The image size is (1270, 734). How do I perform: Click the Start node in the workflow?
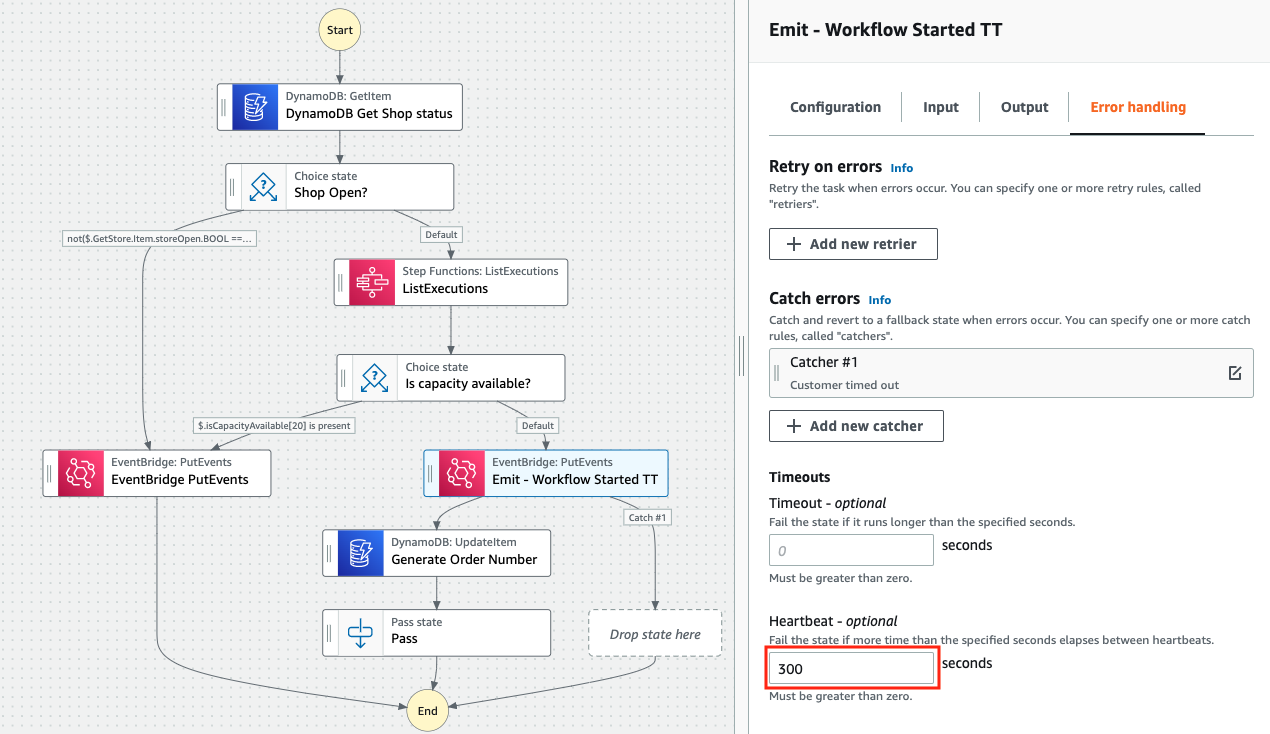pyautogui.click(x=339, y=29)
